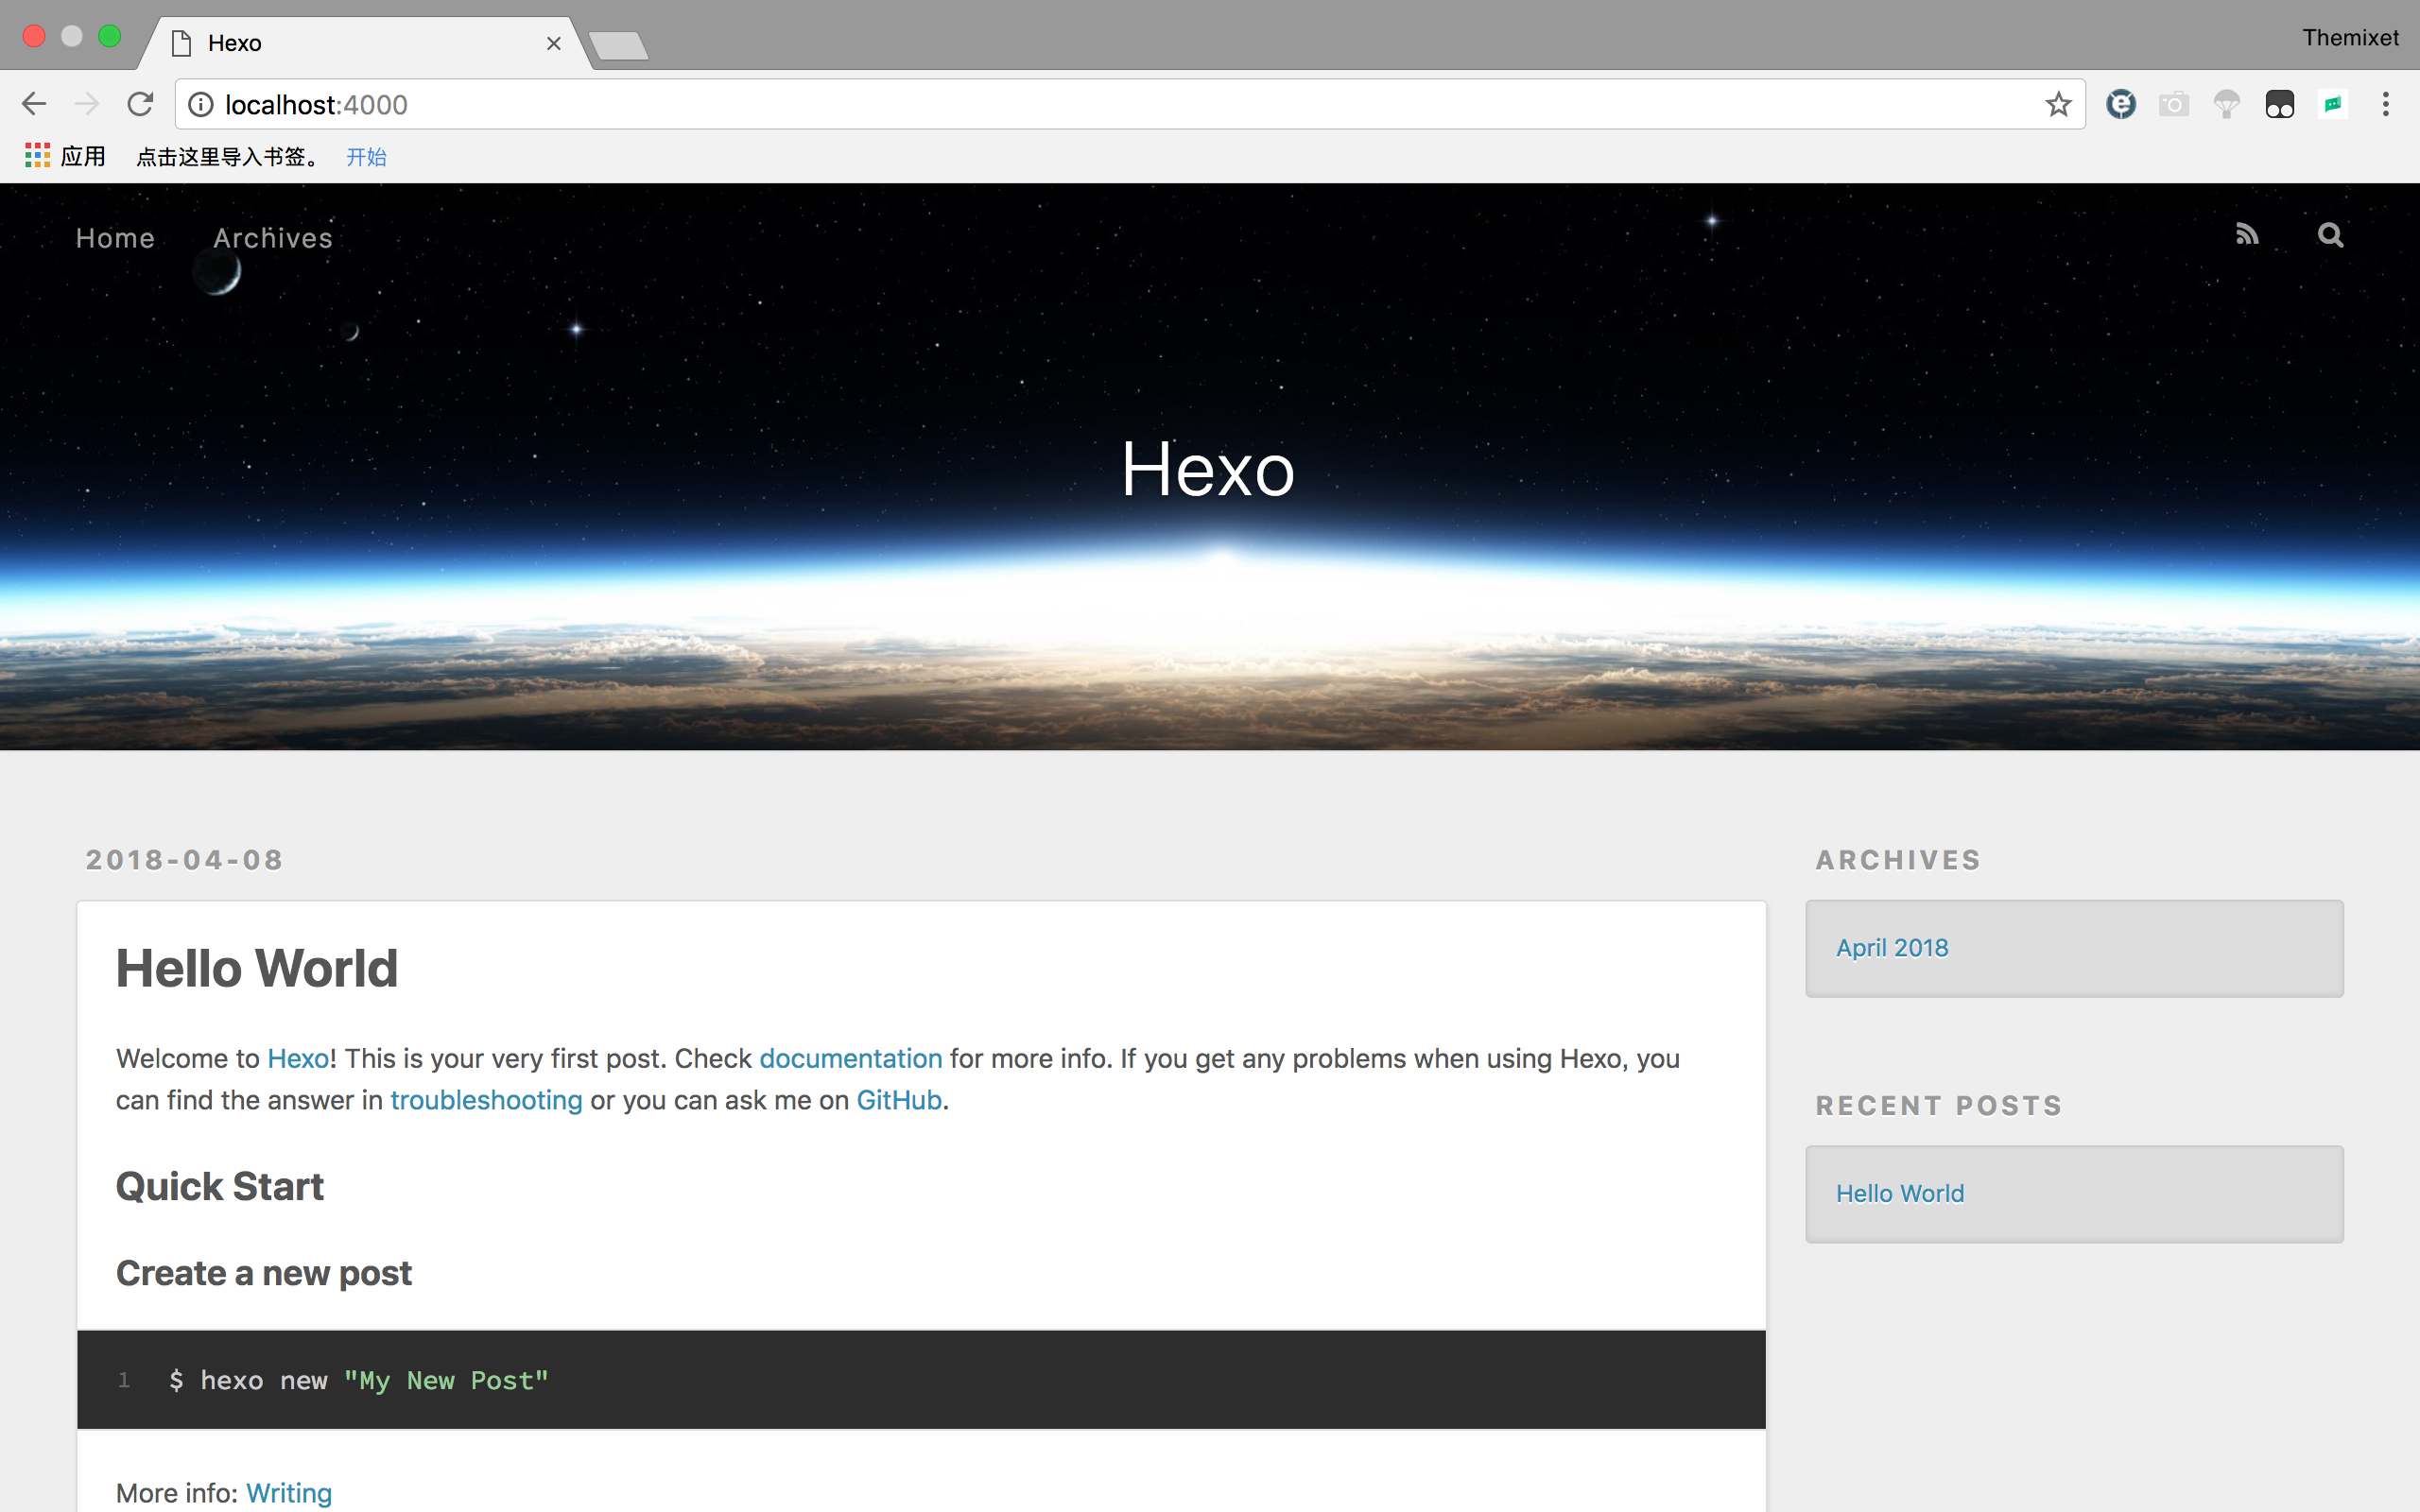Image resolution: width=2420 pixels, height=1512 pixels.
Task: Bookmark page with the star icon
Action: click(x=2057, y=104)
